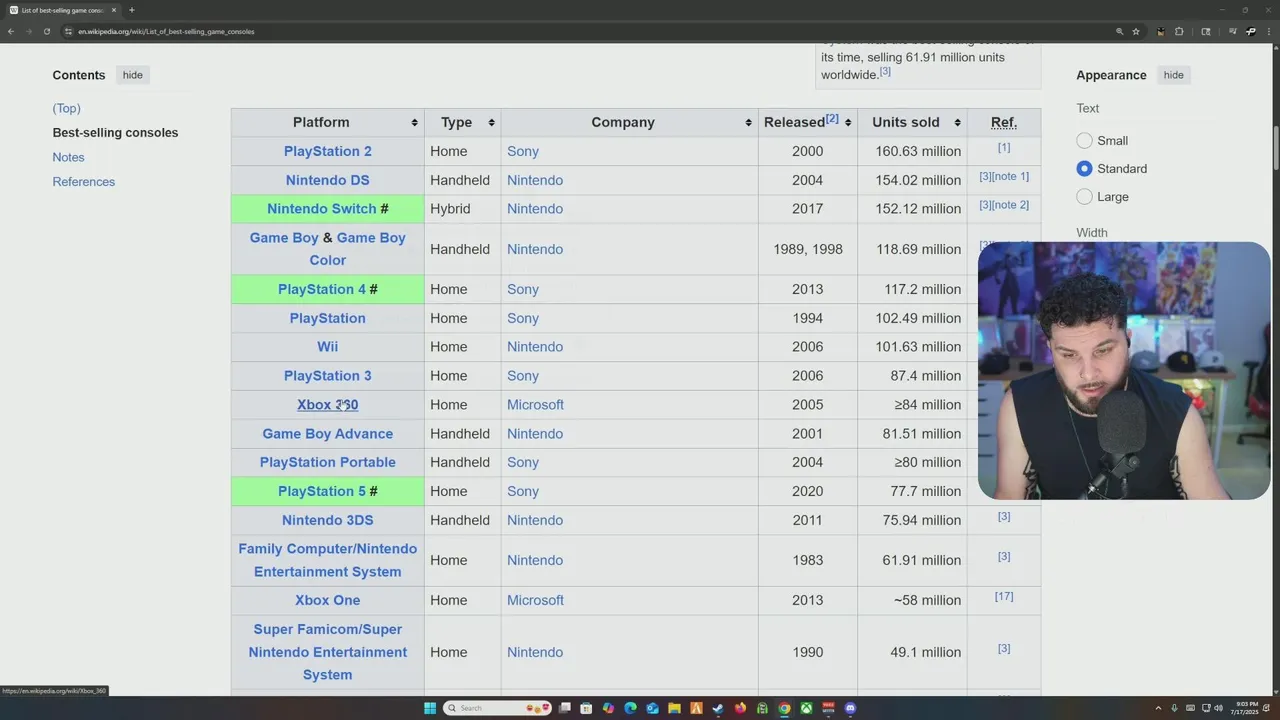
Task: Open Task View from the taskbar
Action: point(565,708)
